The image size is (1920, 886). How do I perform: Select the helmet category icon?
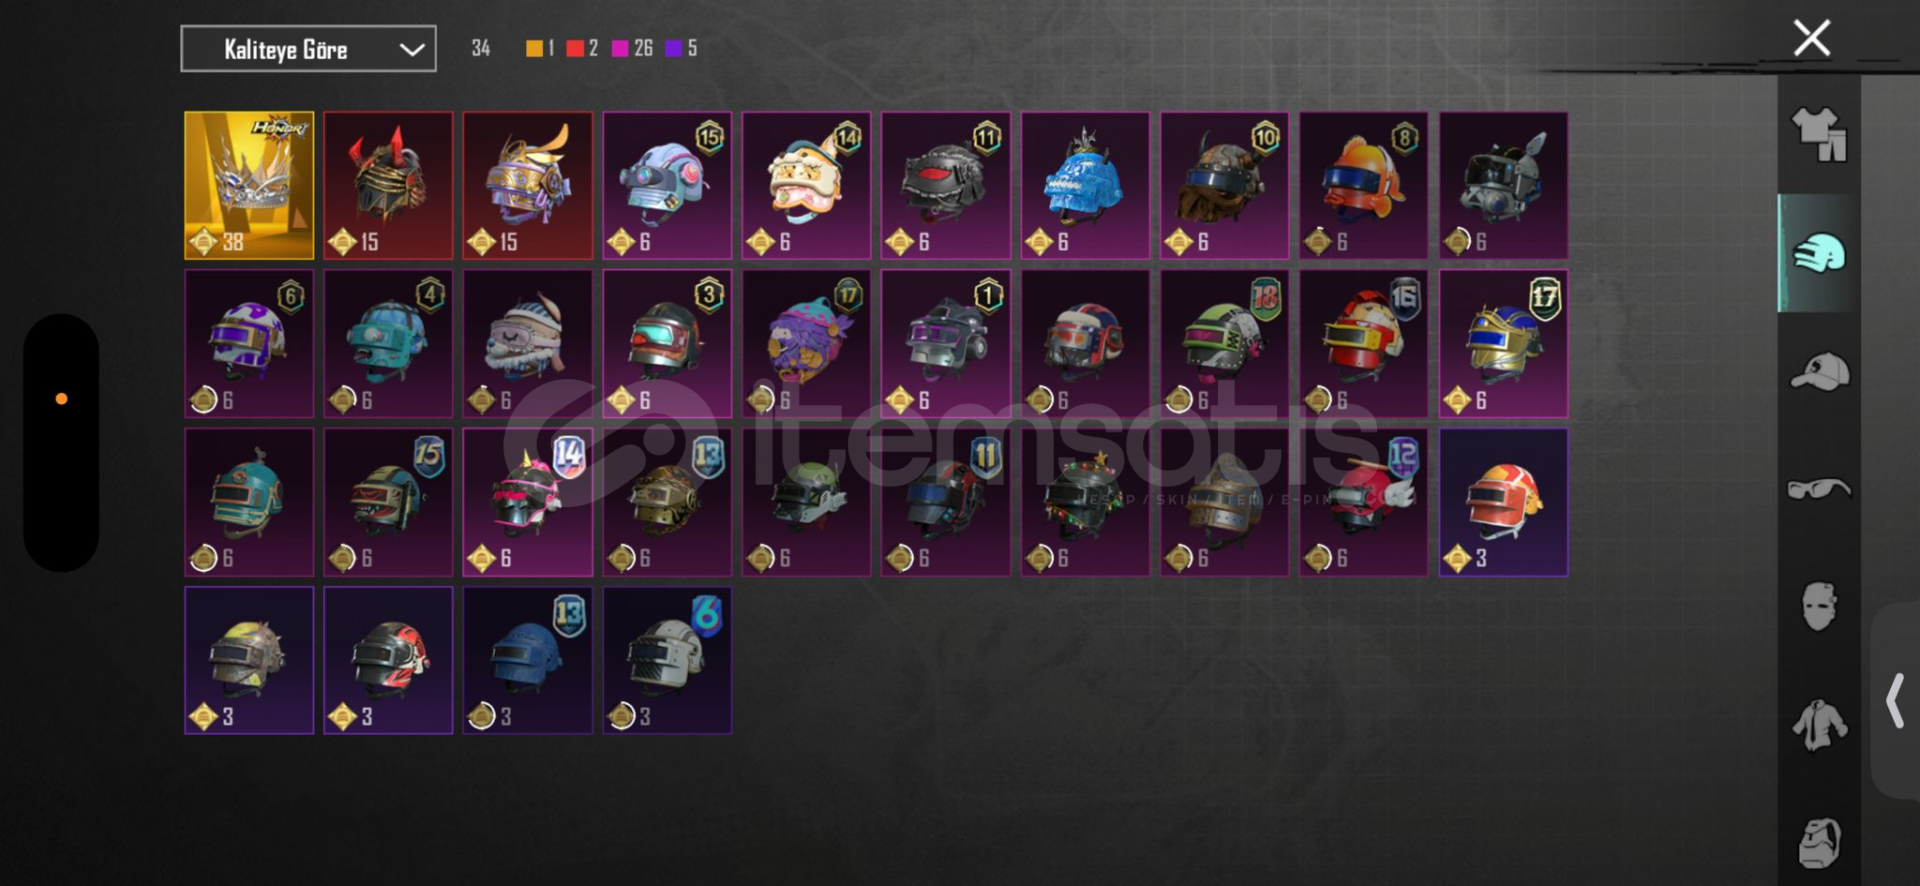pyautogui.click(x=1819, y=253)
